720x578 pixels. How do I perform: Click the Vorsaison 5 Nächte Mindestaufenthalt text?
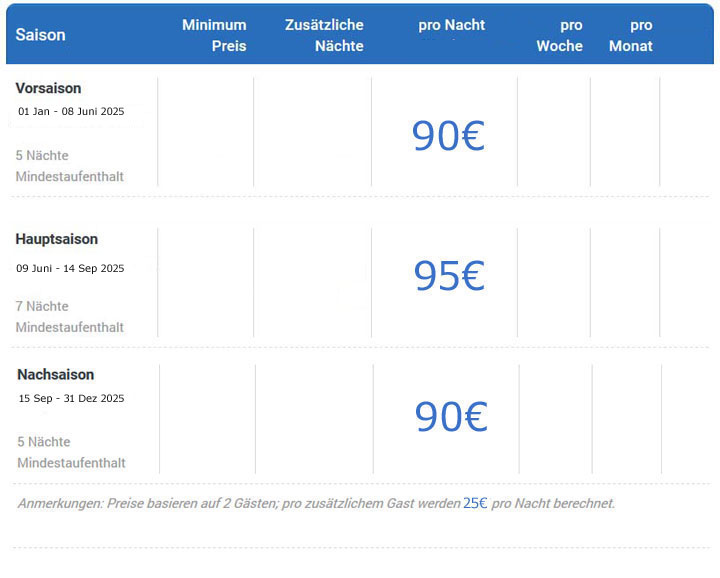[x=70, y=166]
